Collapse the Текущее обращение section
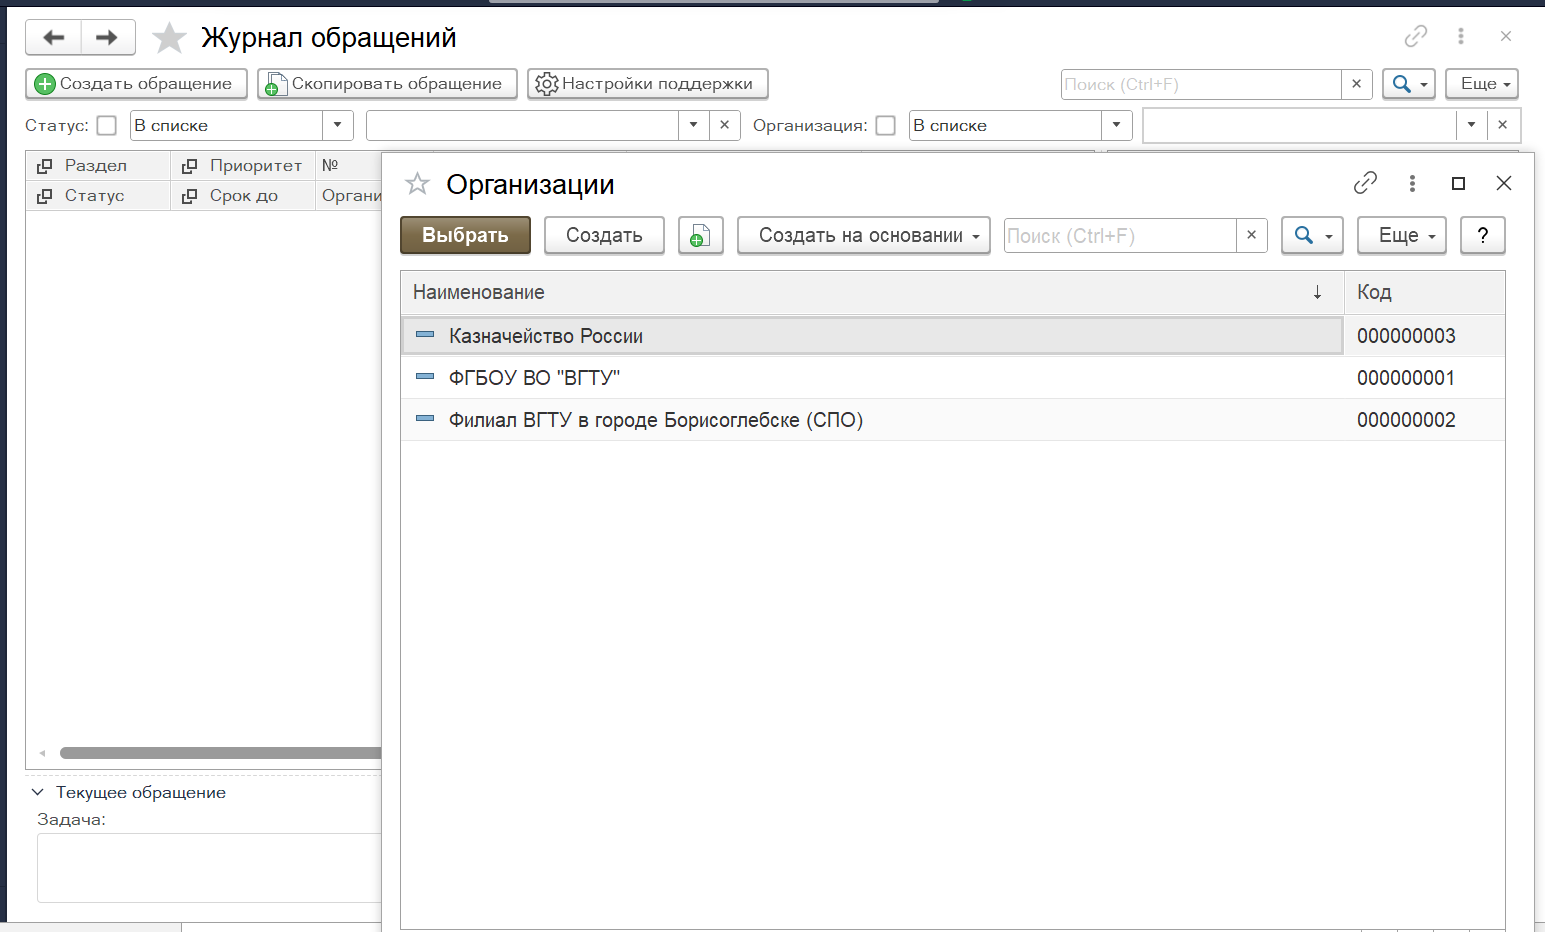 (x=38, y=792)
